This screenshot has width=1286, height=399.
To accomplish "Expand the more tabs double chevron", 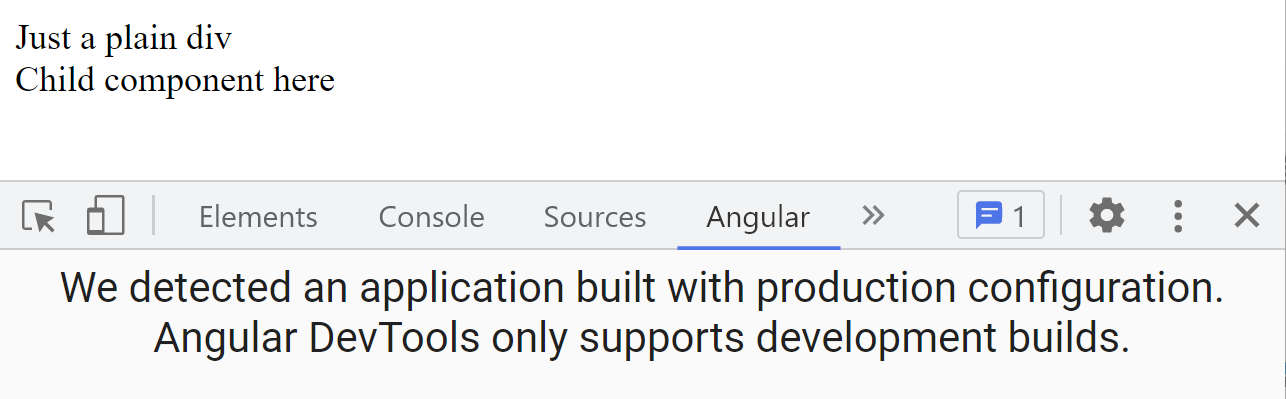I will [873, 215].
